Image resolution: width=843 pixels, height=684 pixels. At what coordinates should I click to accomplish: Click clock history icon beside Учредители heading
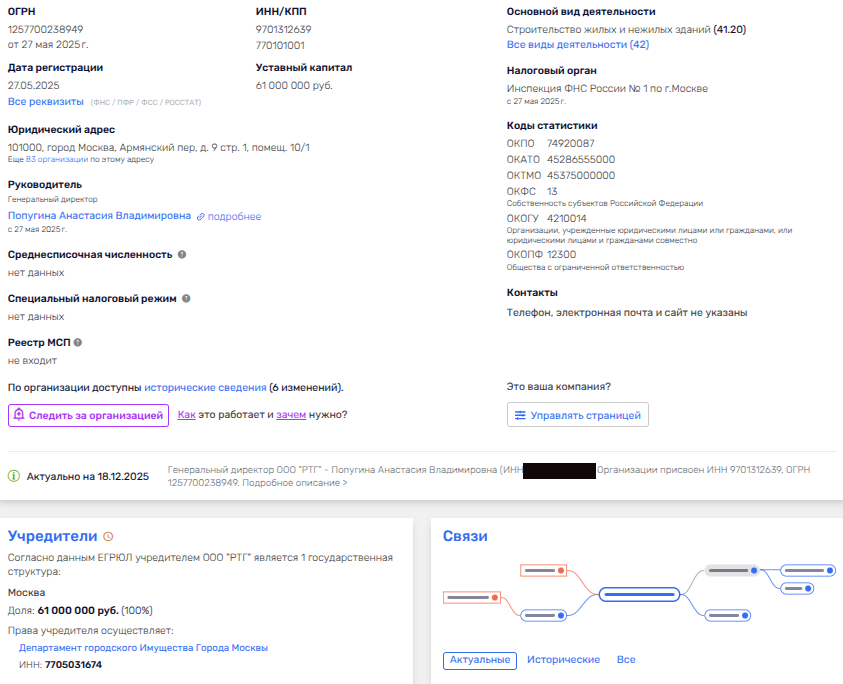pyautogui.click(x=108, y=537)
